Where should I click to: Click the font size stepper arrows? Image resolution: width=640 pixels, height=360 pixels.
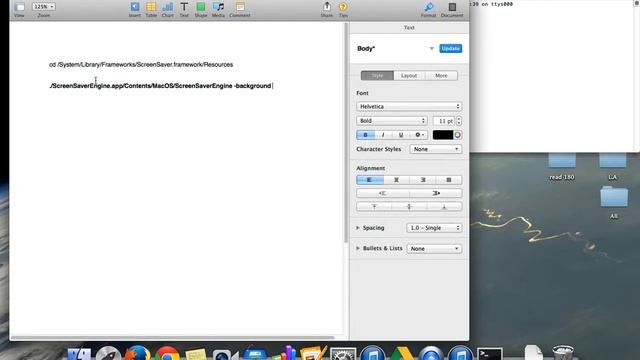[459, 121]
